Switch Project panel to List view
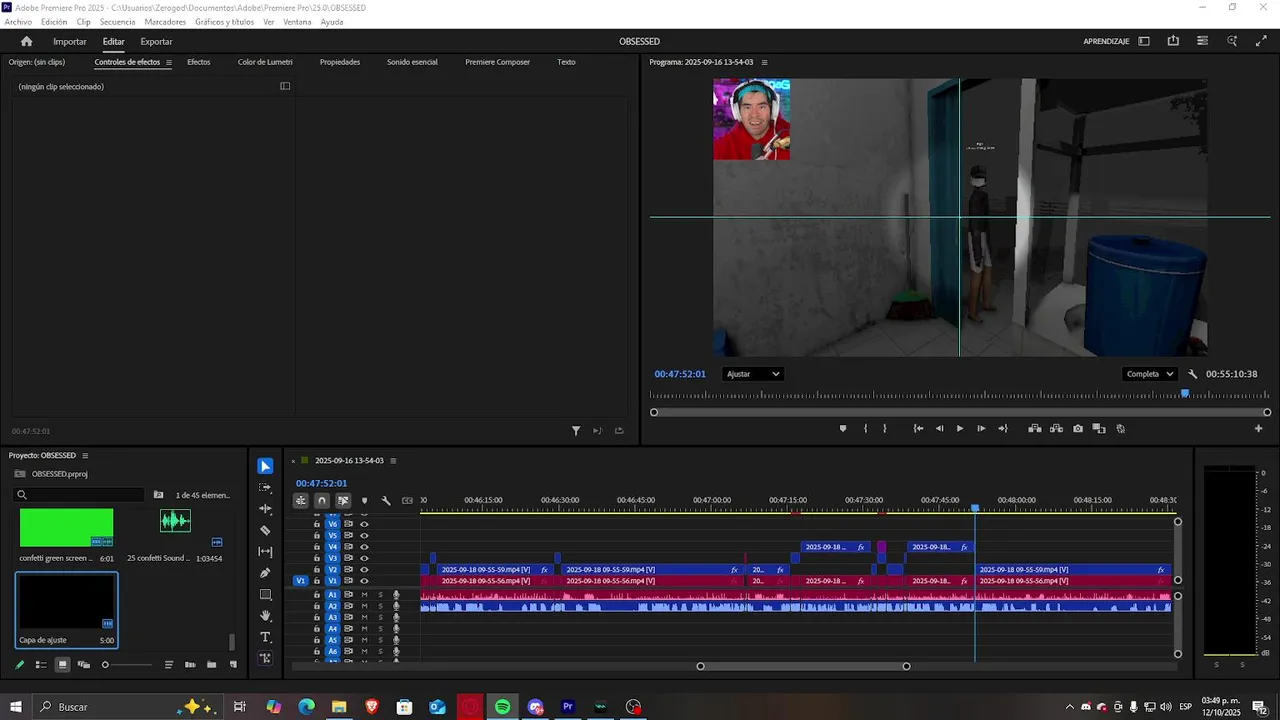1280x720 pixels. (x=41, y=665)
